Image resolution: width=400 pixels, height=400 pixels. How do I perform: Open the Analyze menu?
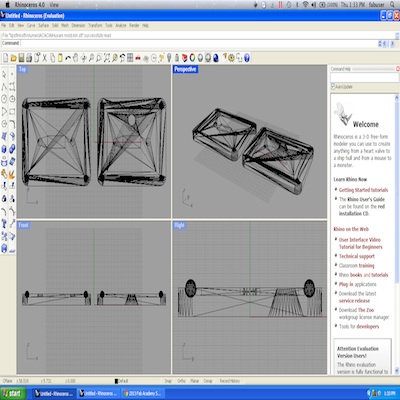point(121,25)
